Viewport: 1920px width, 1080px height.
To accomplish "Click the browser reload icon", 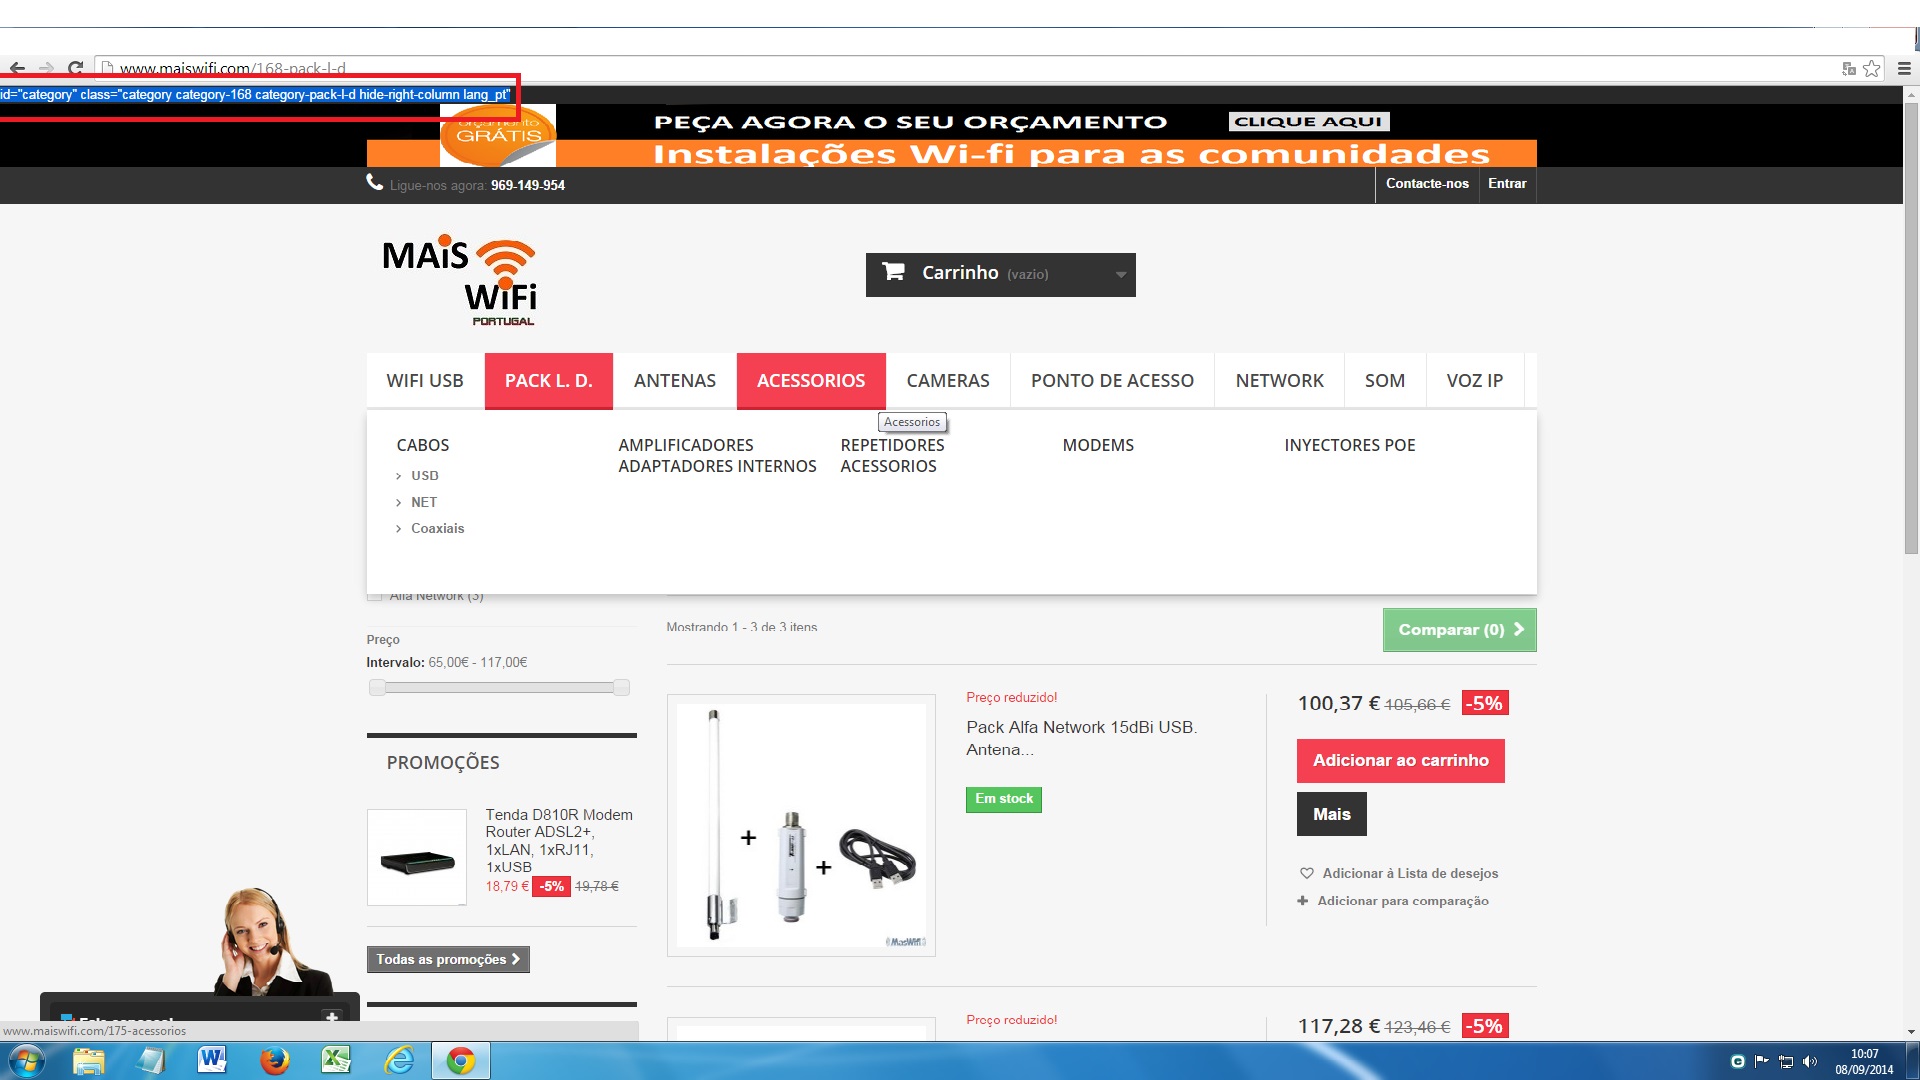I will pos(75,68).
